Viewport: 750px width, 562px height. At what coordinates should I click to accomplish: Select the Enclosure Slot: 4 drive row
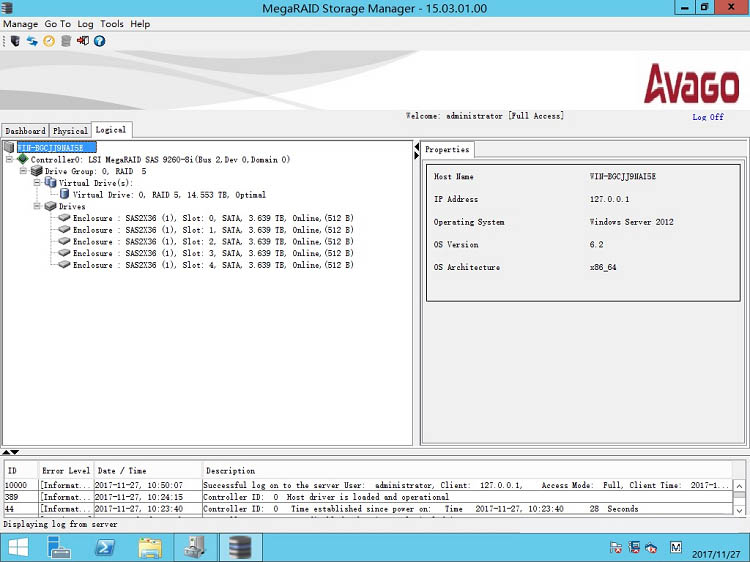[x=213, y=265]
